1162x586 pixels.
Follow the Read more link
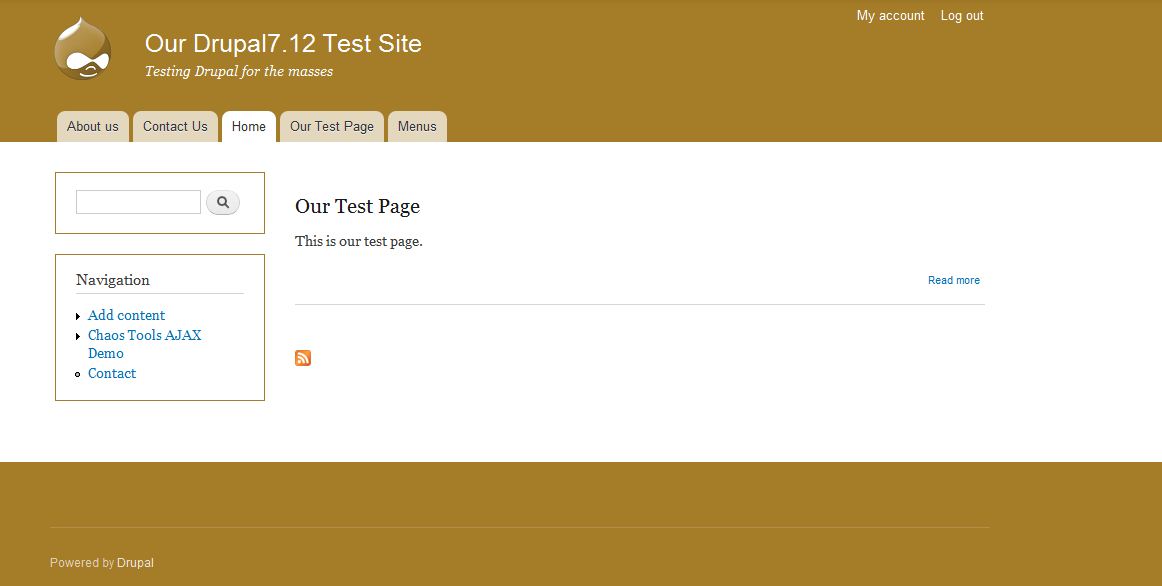[954, 281]
